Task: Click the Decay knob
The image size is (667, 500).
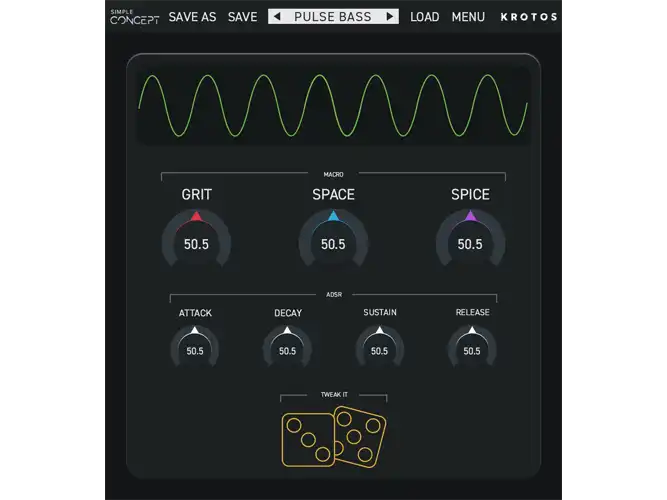Action: click(287, 347)
